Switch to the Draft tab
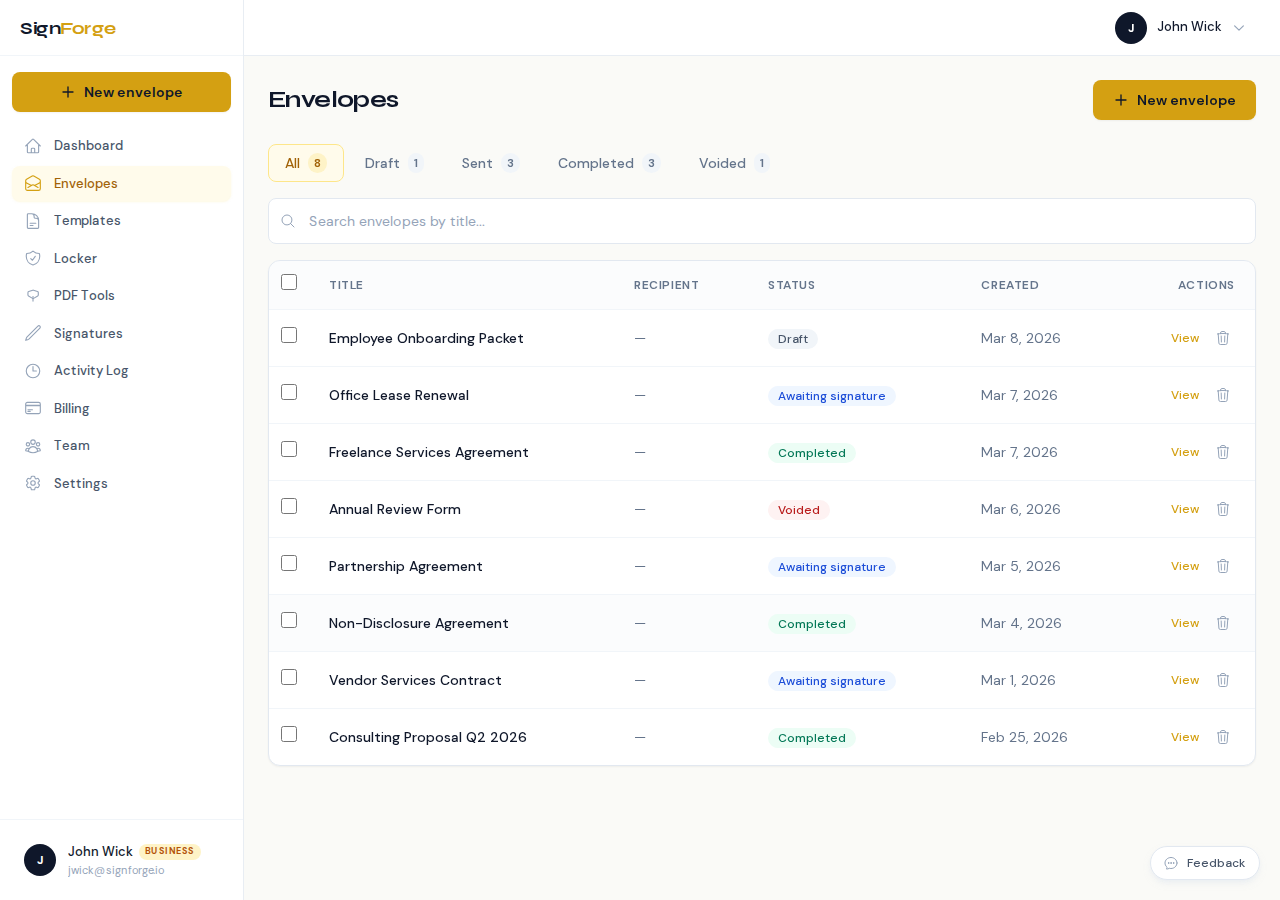The width and height of the screenshot is (1280, 900). [x=394, y=163]
